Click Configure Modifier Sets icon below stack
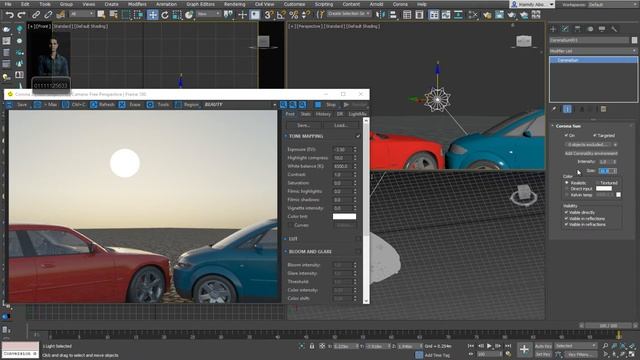 (x=603, y=109)
